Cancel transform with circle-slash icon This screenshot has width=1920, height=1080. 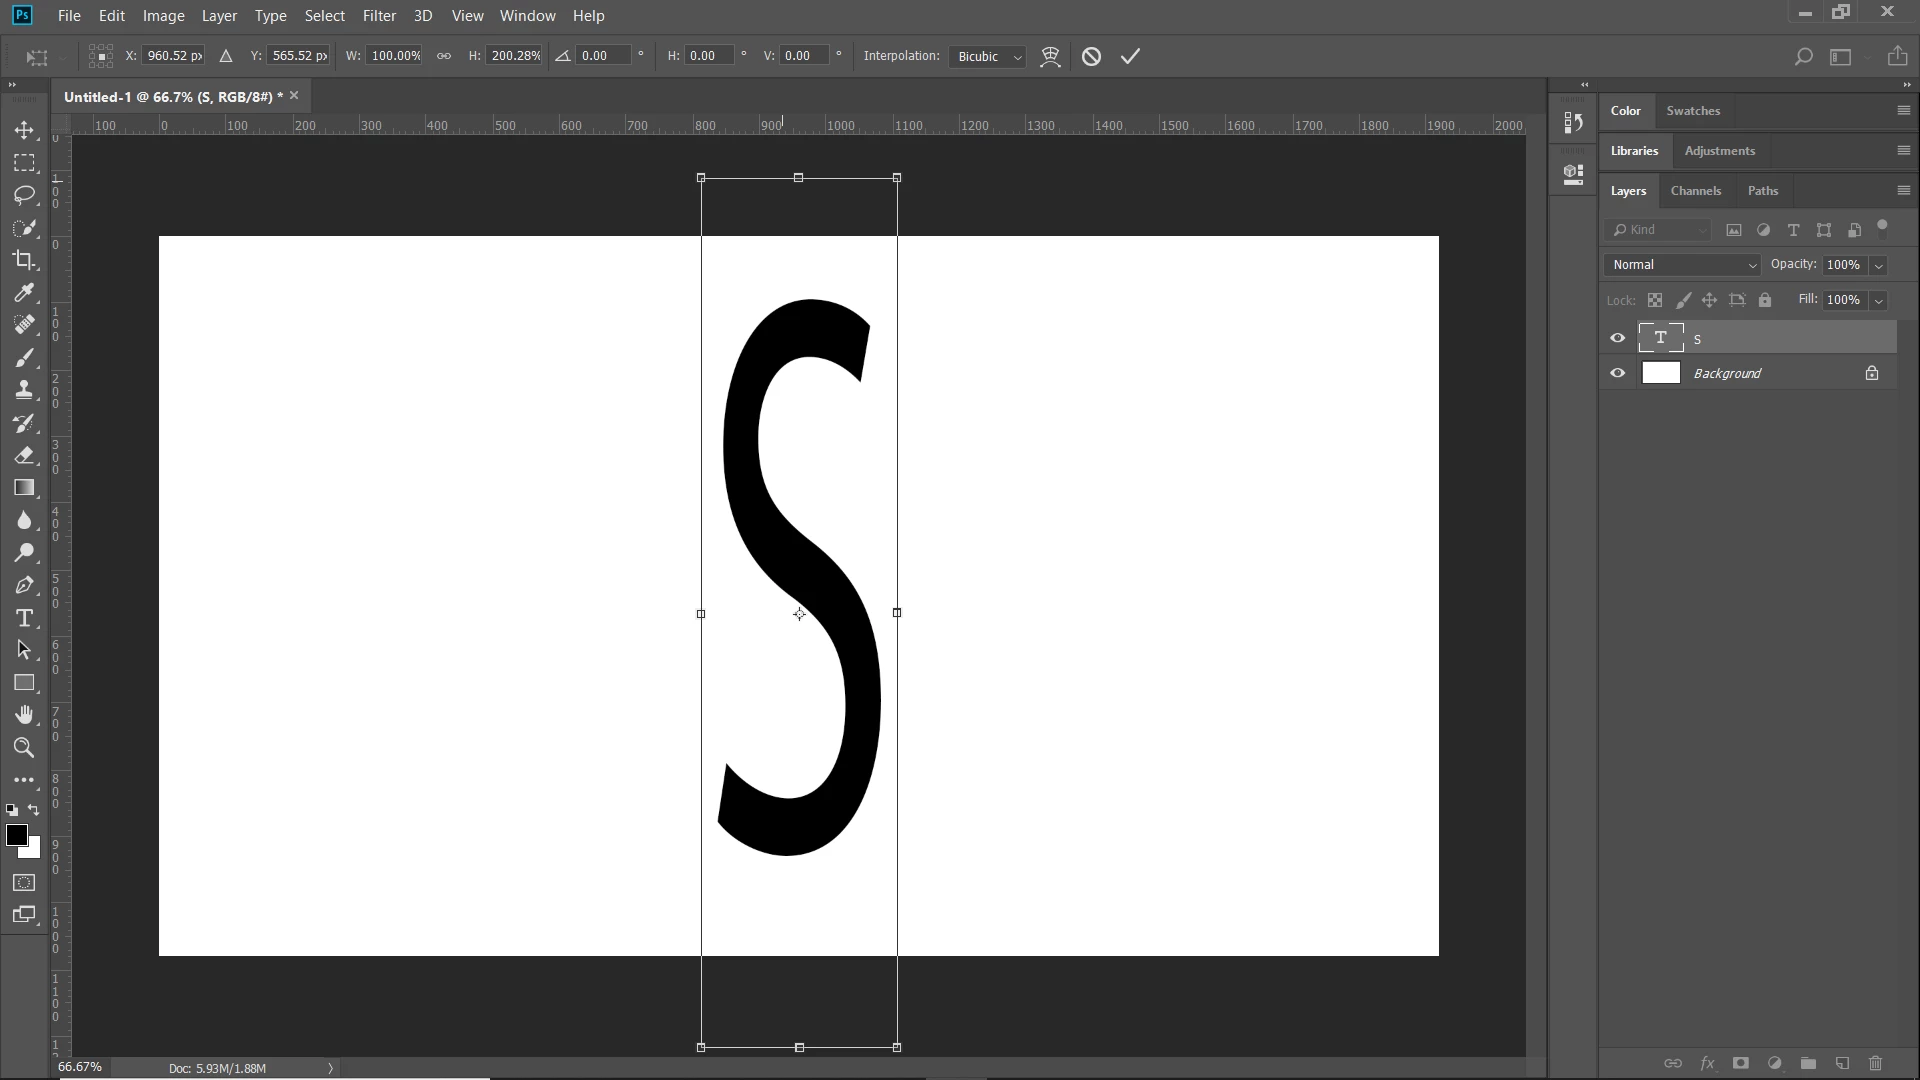pos(1091,57)
